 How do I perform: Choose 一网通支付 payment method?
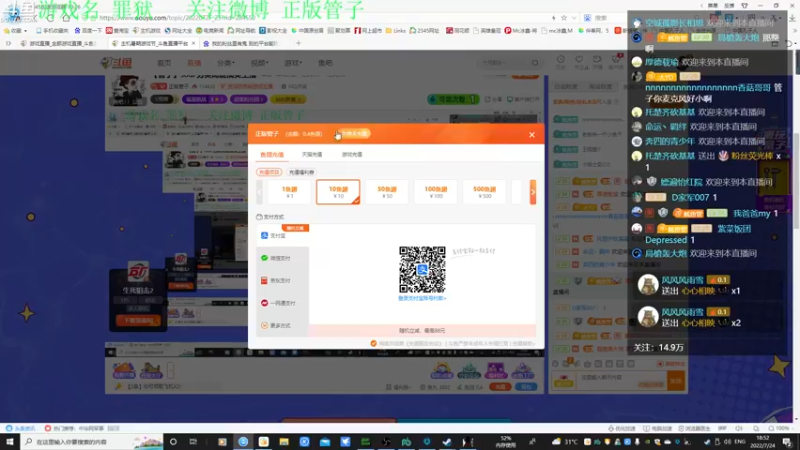[282, 303]
